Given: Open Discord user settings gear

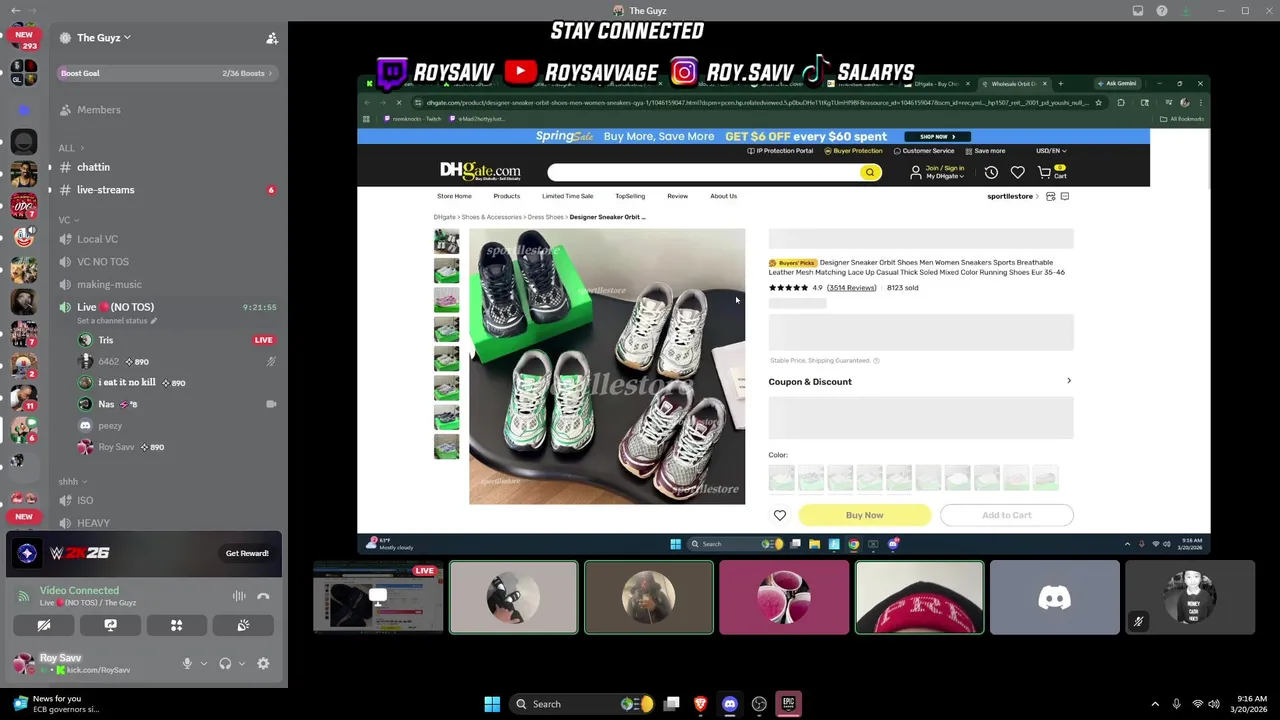Looking at the screenshot, I should coord(263,663).
